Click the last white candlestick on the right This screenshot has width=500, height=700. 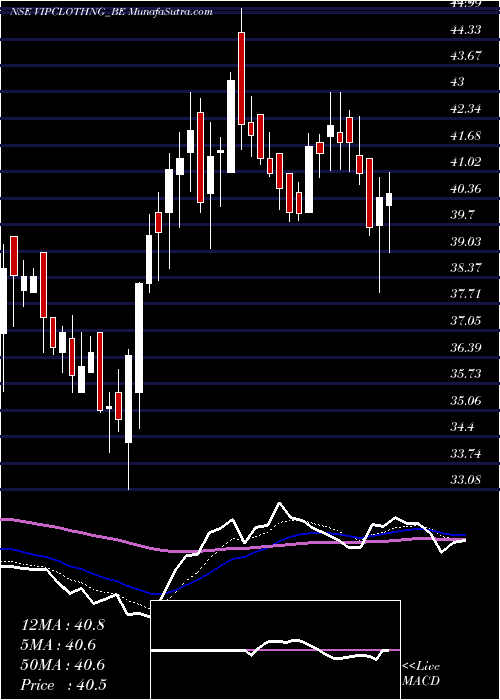click(x=389, y=200)
